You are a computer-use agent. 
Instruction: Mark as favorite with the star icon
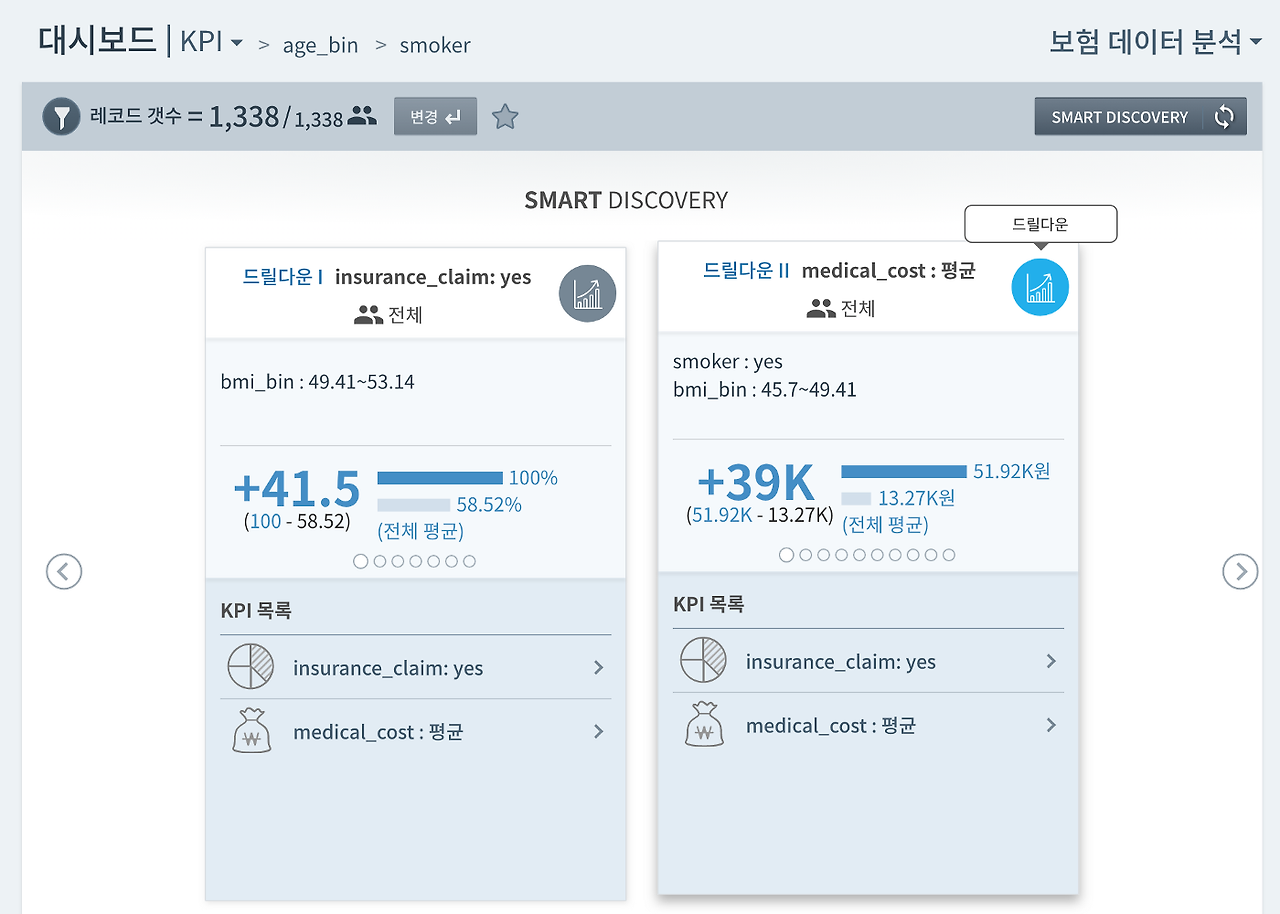(x=505, y=117)
